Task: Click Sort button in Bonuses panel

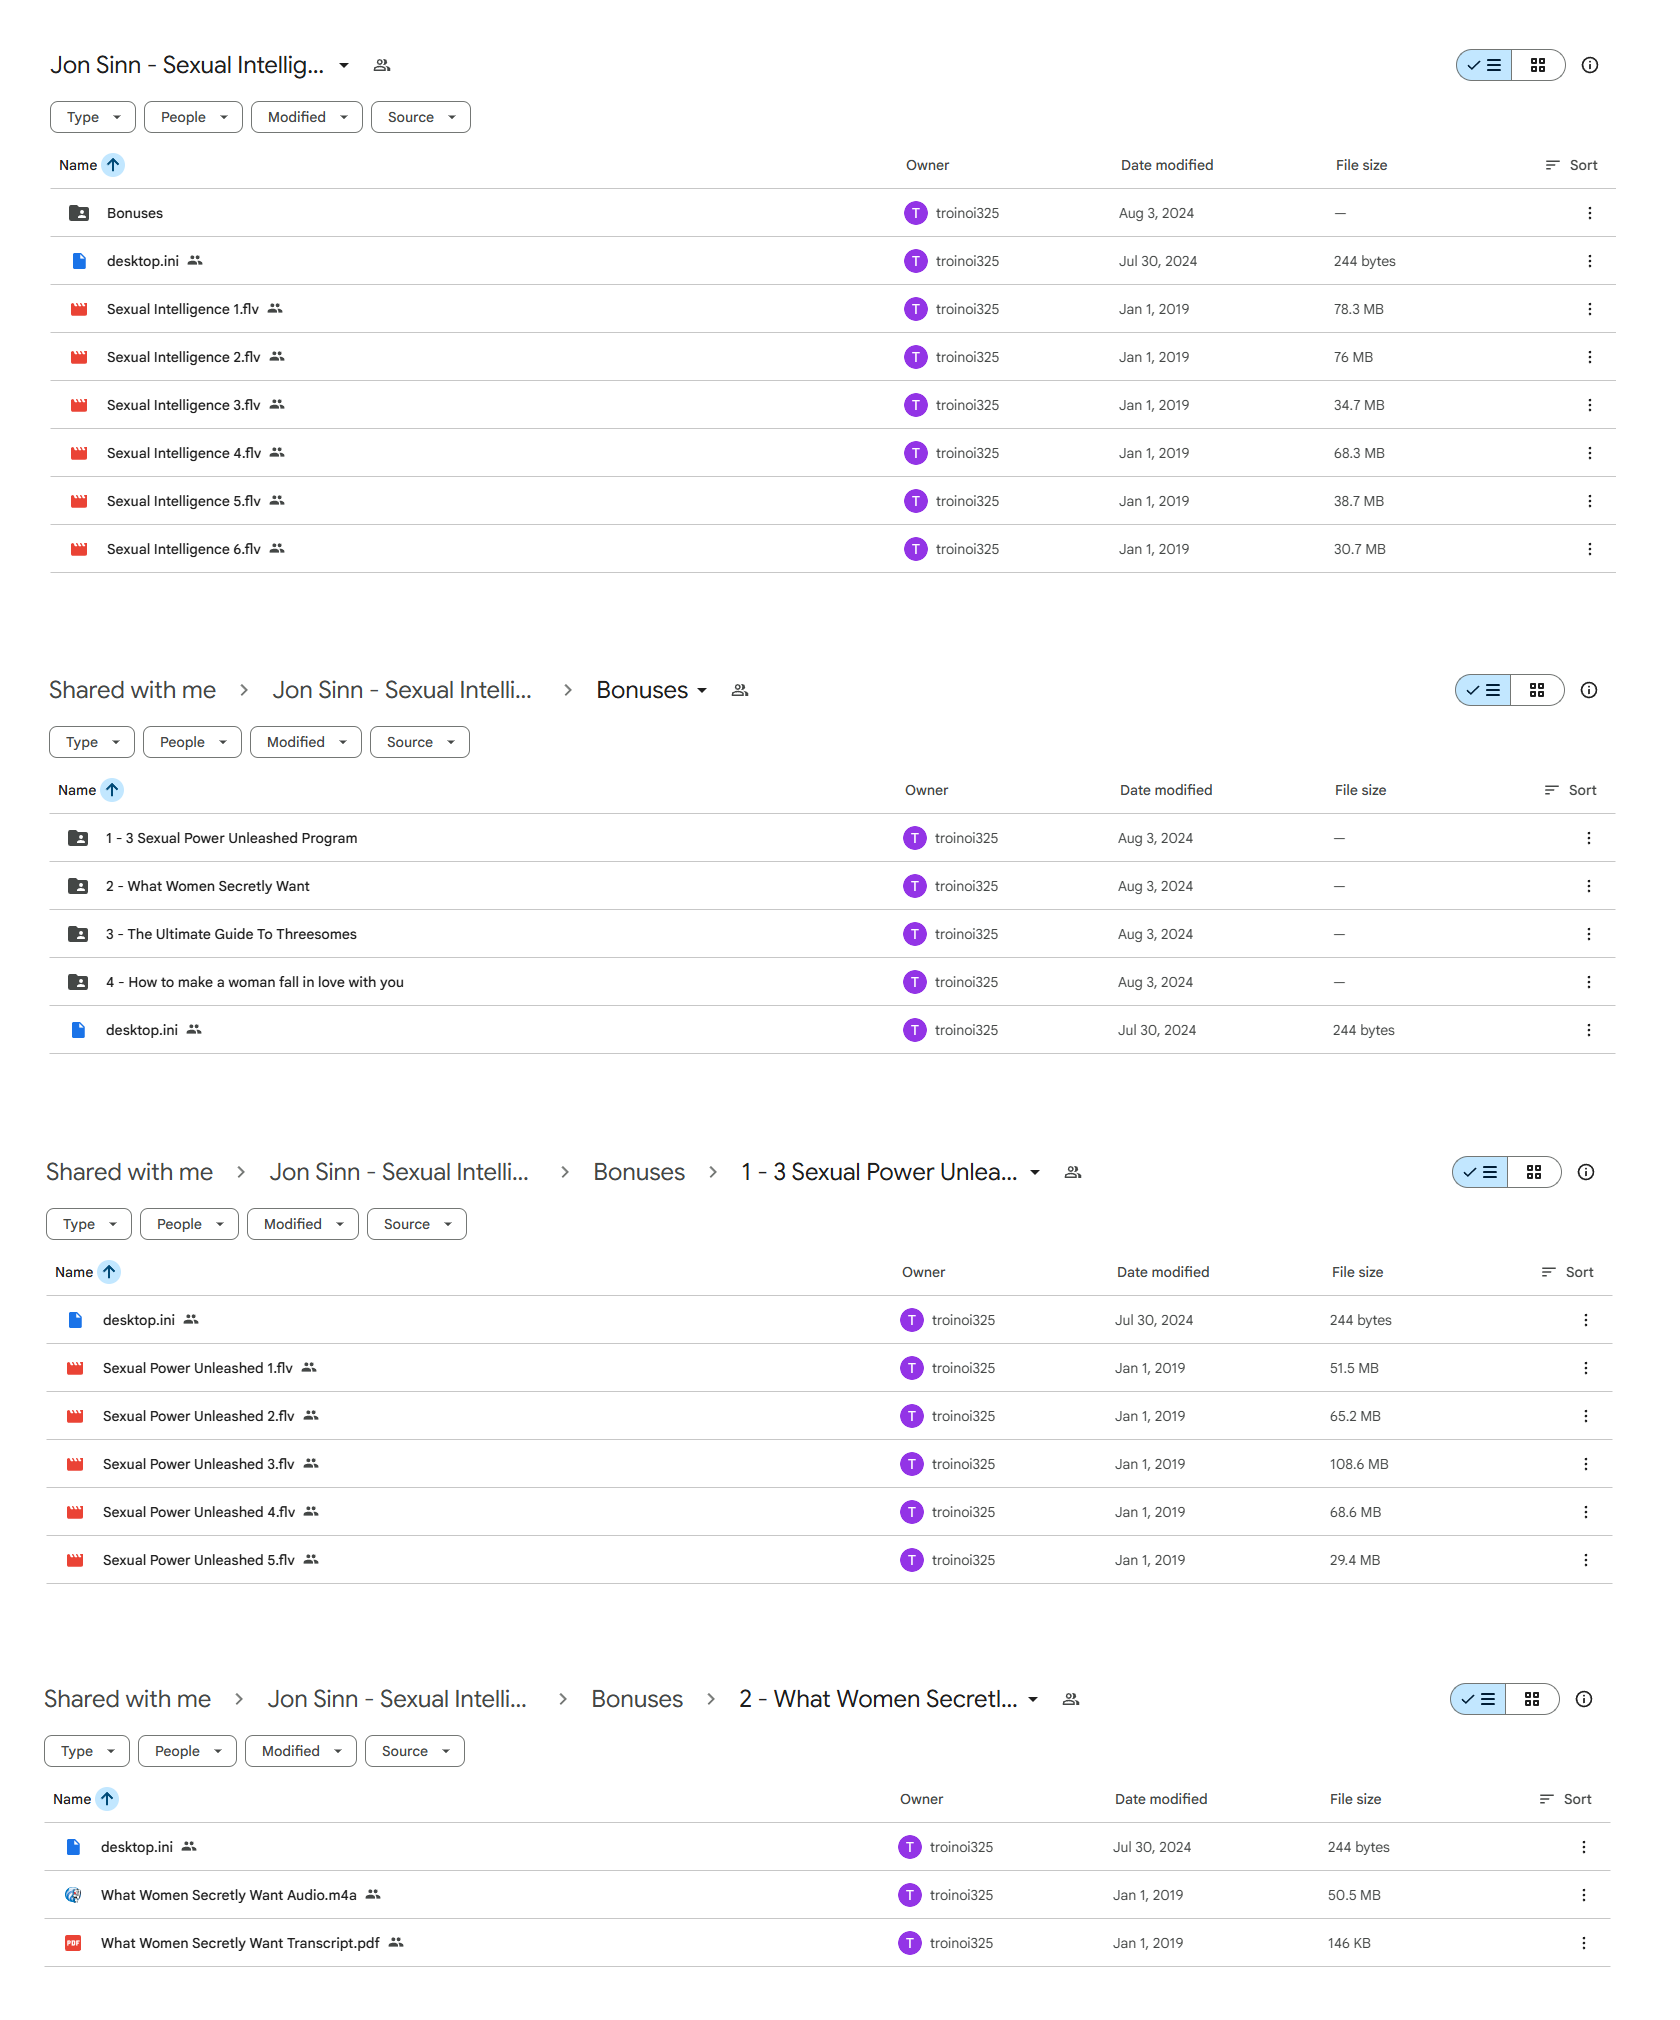Action: [1570, 790]
